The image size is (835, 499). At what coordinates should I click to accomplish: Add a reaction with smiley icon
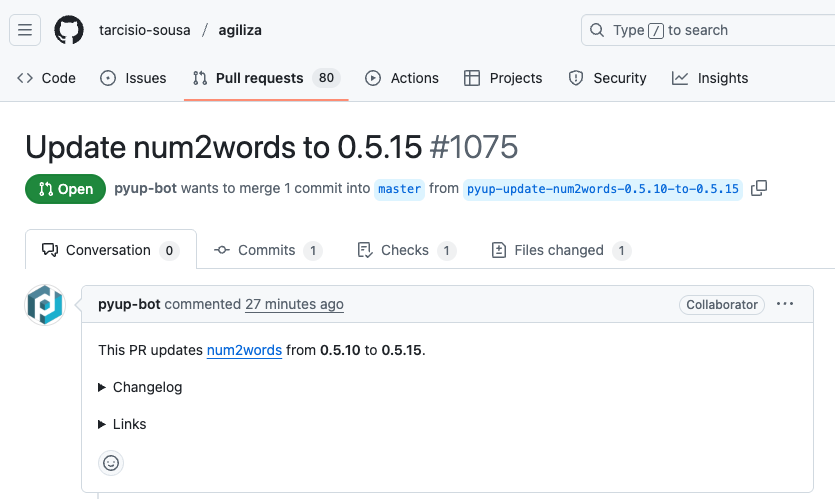coord(111,463)
